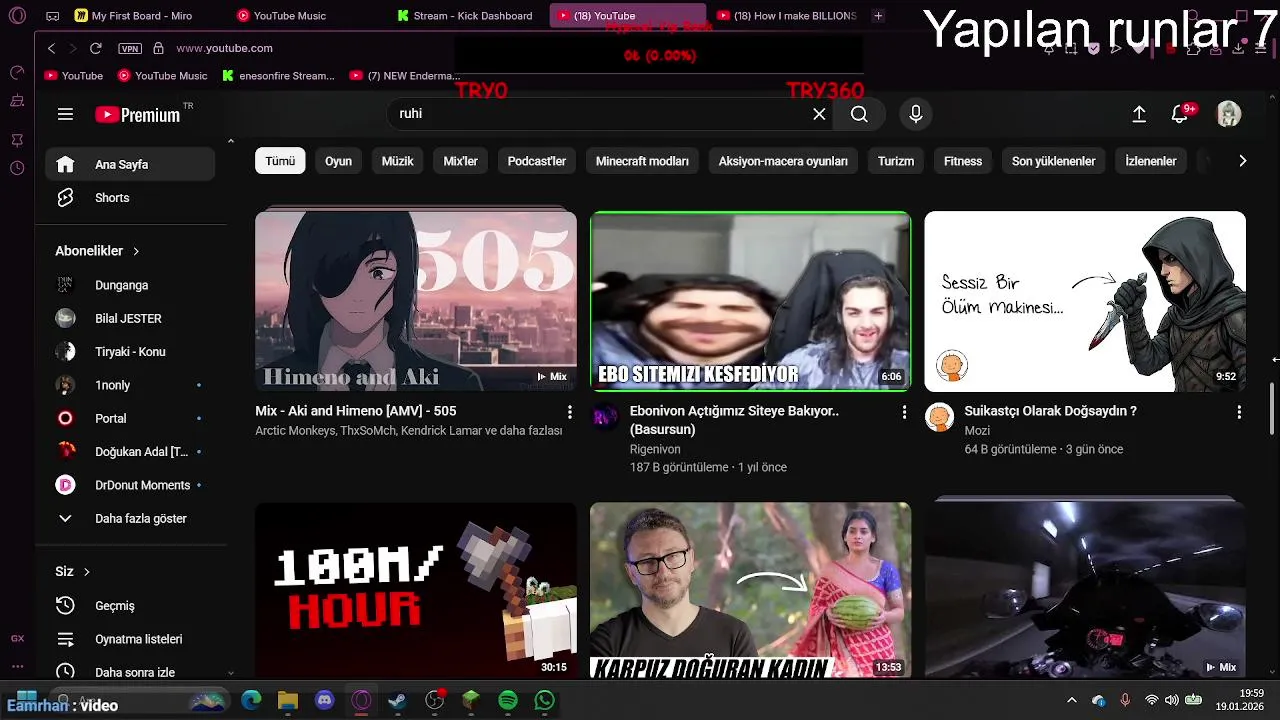Open the account avatar menu

point(1228,114)
